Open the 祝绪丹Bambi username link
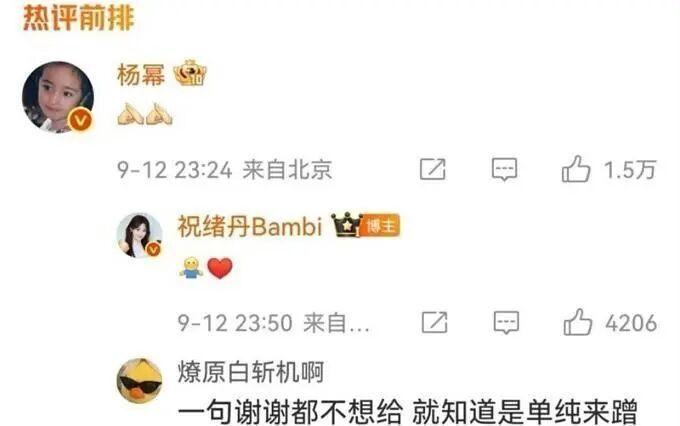Viewport: 680px width, 426px height. pos(250,226)
